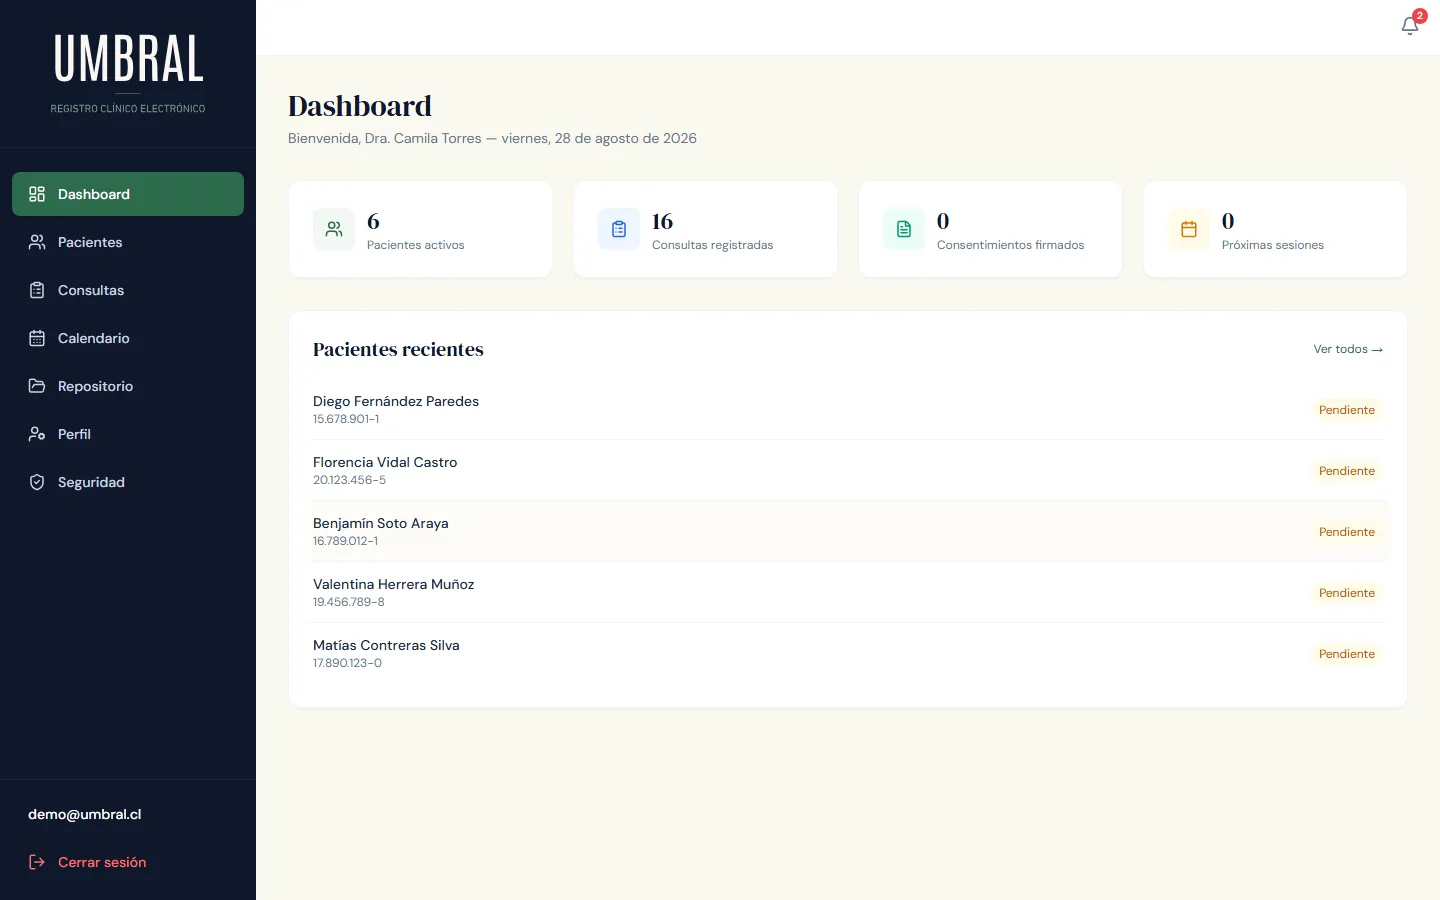Viewport: 1440px width, 900px height.
Task: Open the notifications bell
Action: coord(1410,26)
